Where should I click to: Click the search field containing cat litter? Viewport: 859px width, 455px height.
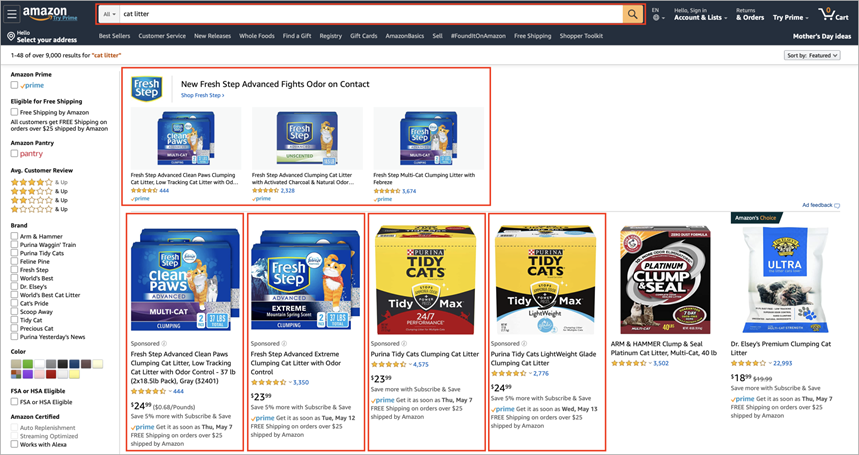pos(371,14)
